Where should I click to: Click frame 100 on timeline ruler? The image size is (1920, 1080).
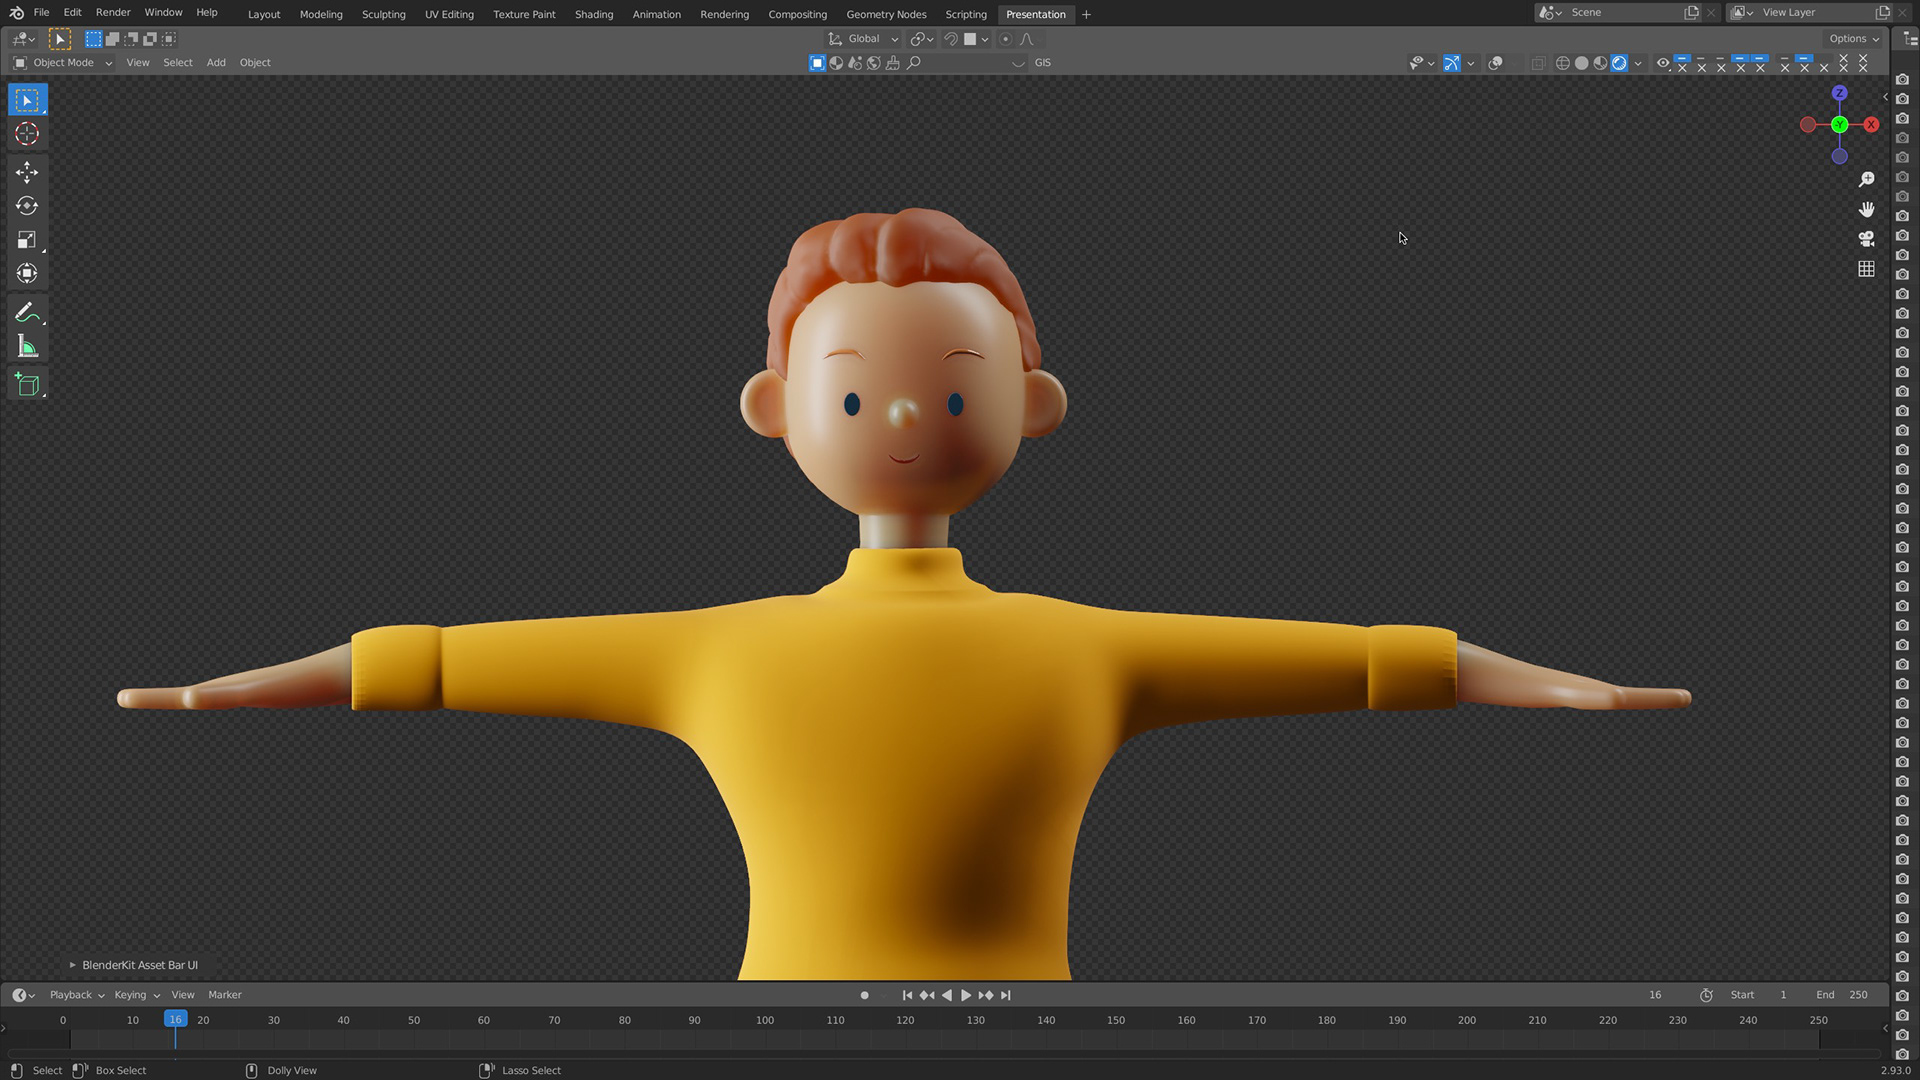[765, 1020]
